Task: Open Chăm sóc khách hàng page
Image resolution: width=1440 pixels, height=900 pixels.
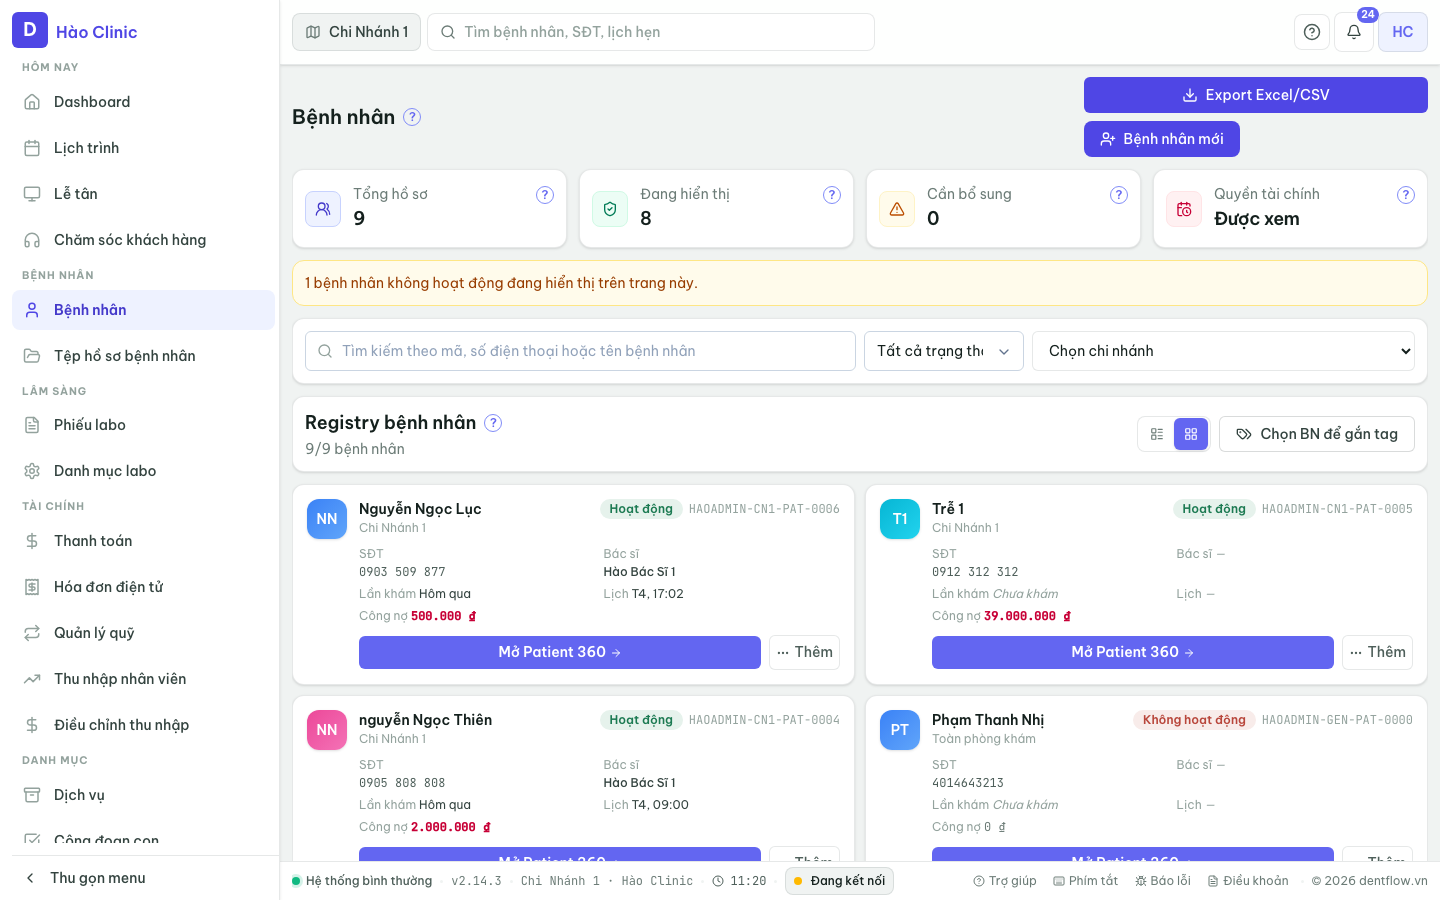Action: coord(143,240)
